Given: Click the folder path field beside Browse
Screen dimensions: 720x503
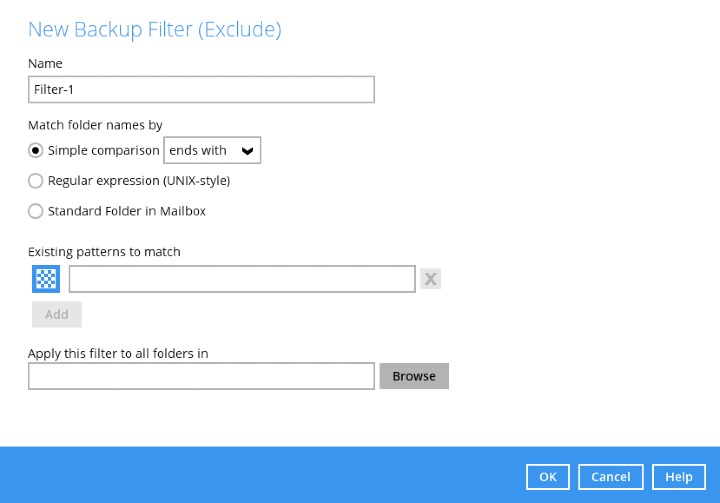Looking at the screenshot, I should point(201,376).
